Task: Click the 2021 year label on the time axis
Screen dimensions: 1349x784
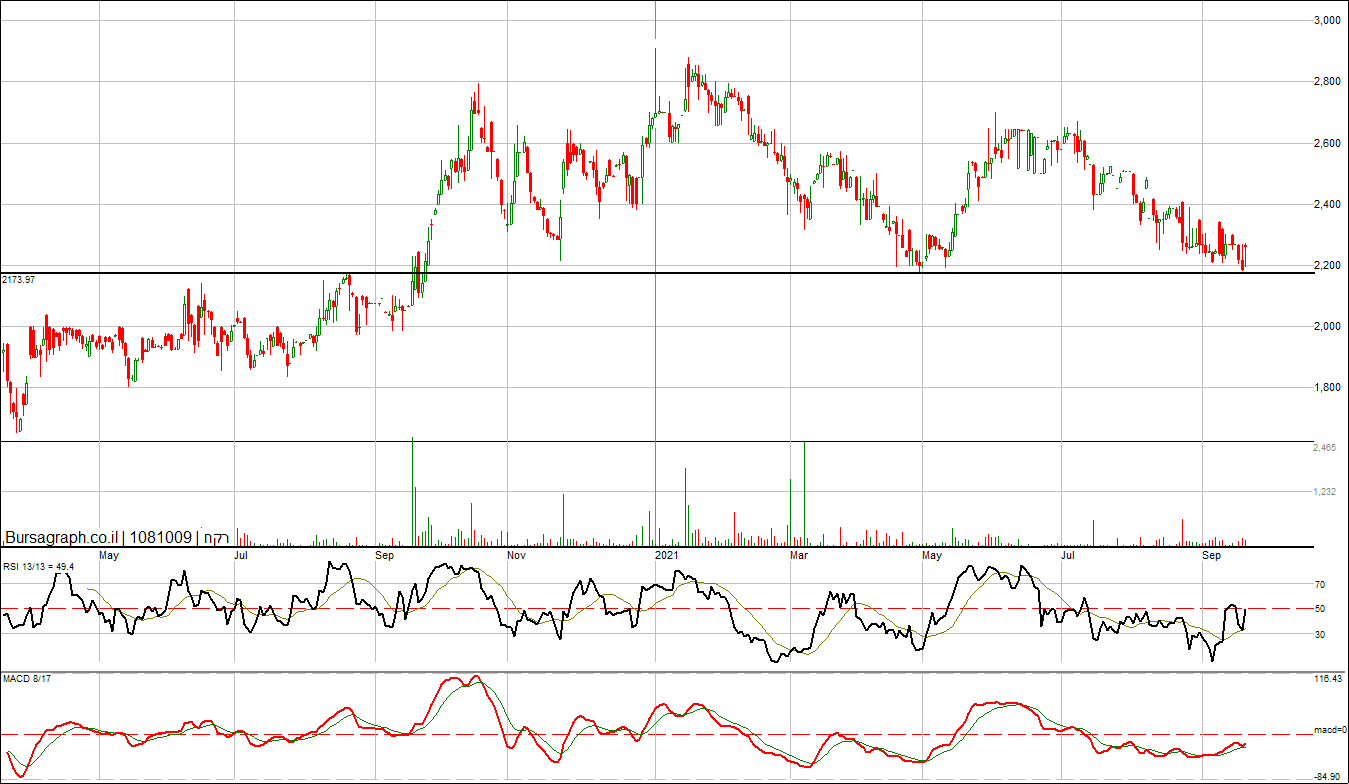Action: click(667, 554)
